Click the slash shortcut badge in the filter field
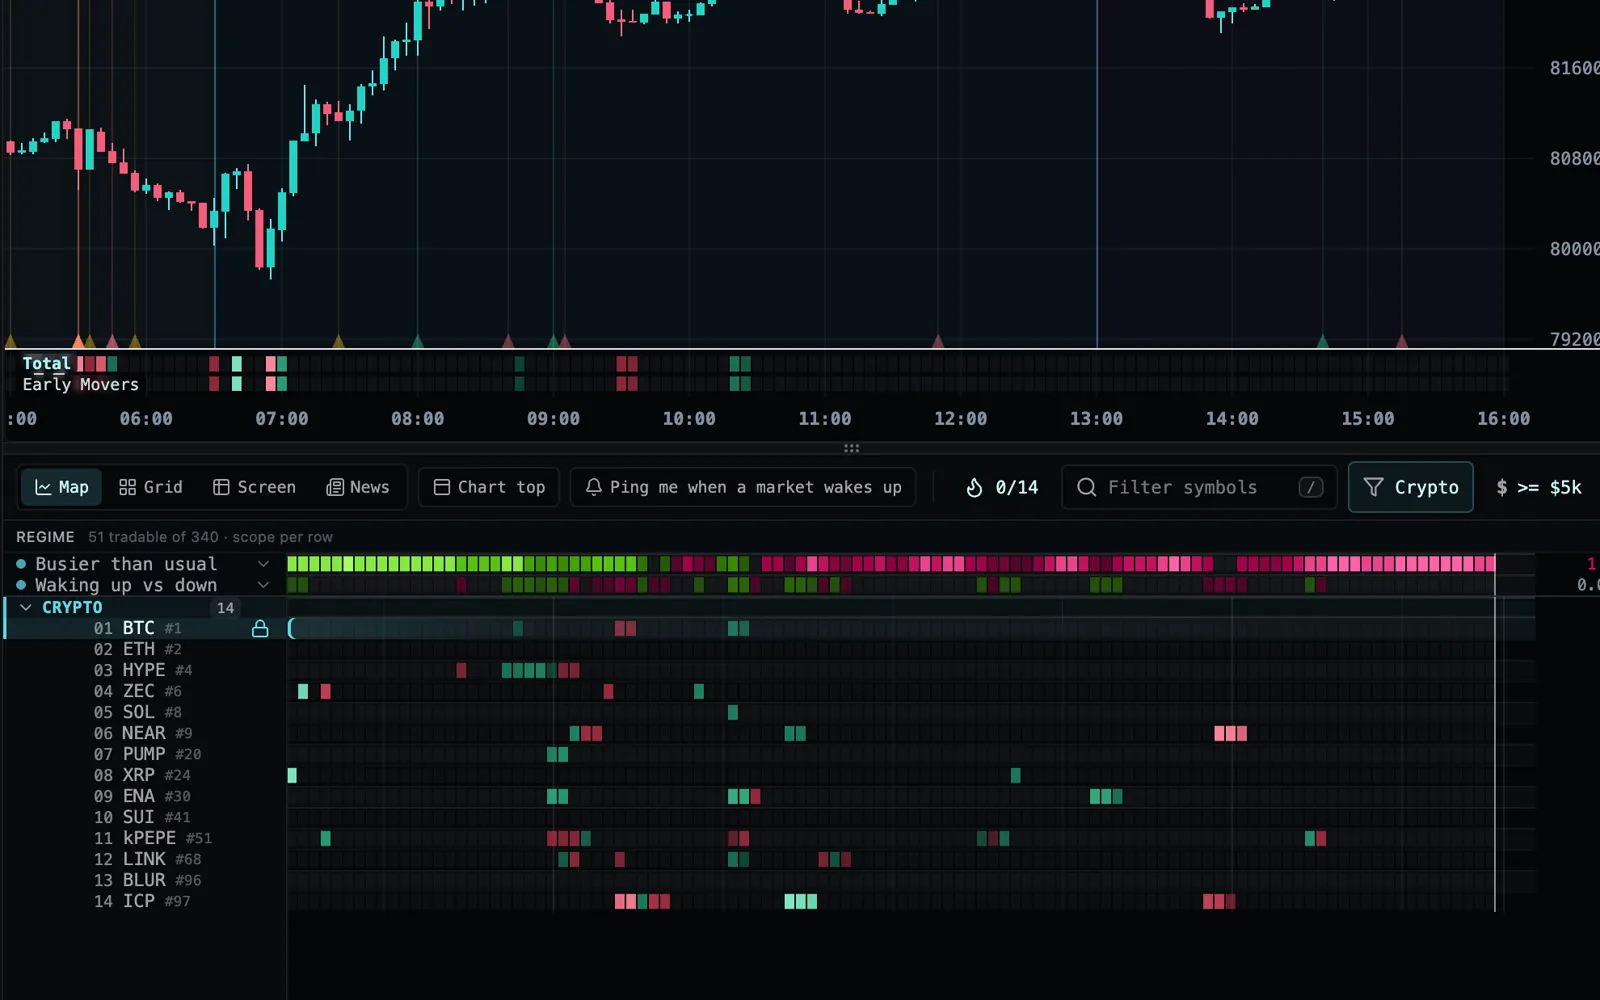The image size is (1600, 1000). coord(1310,487)
